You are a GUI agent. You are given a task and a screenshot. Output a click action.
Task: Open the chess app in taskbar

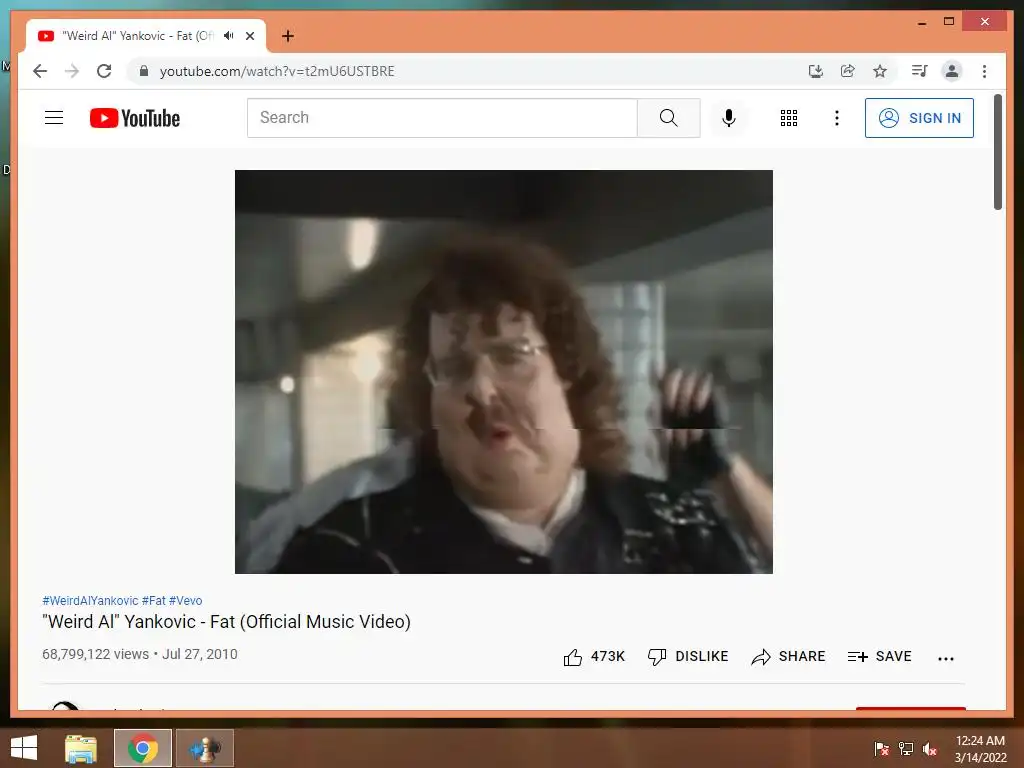(x=204, y=748)
